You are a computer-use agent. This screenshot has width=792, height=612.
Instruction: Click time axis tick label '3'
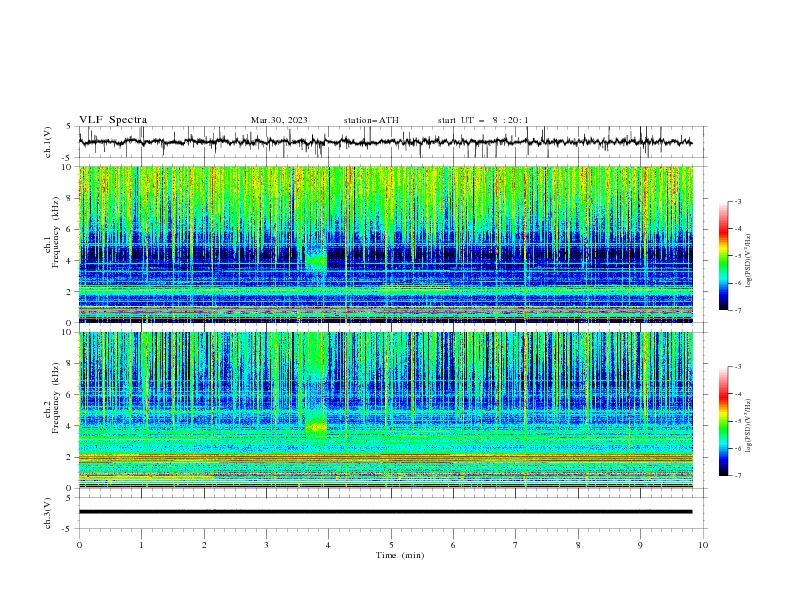tap(266, 545)
